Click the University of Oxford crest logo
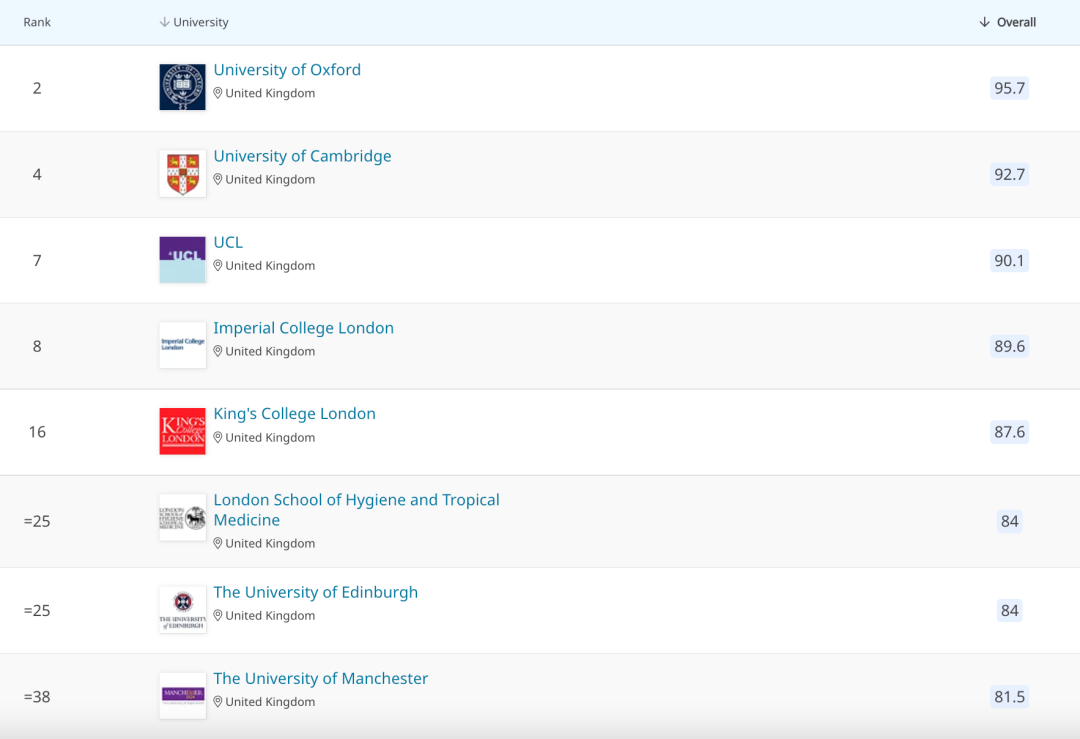The height and width of the screenshot is (739, 1080). (182, 87)
